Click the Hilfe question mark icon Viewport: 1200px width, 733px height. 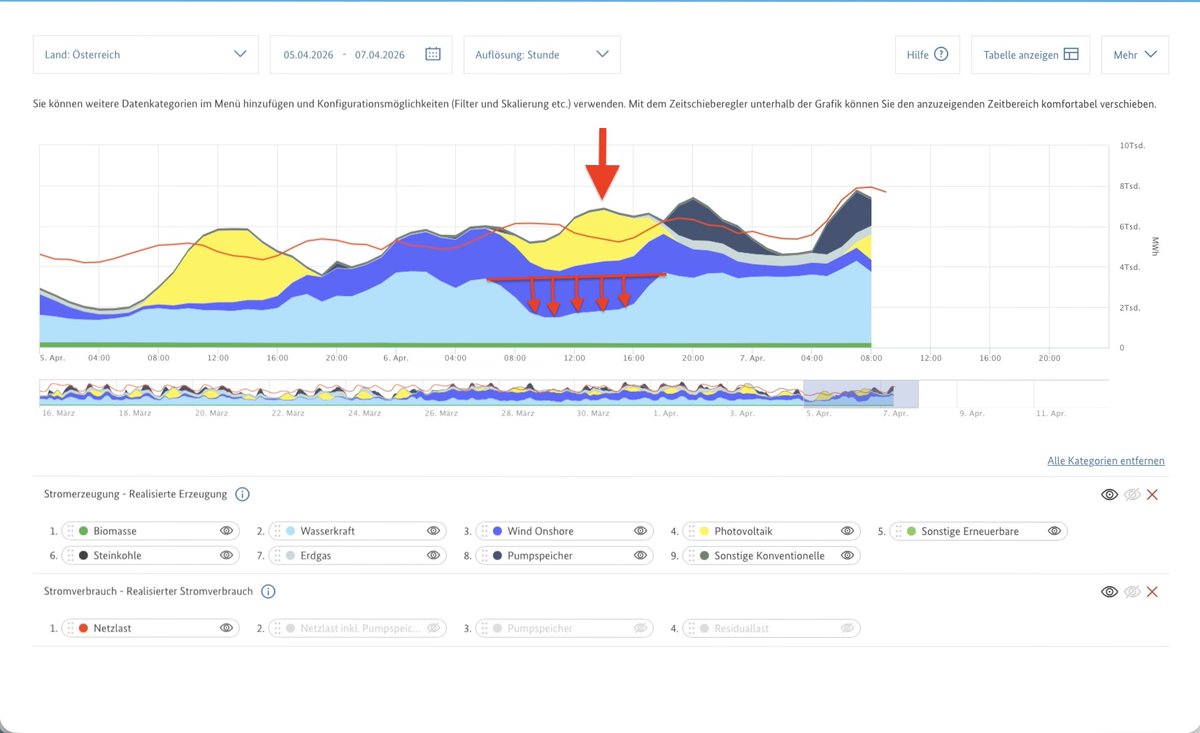pos(941,54)
